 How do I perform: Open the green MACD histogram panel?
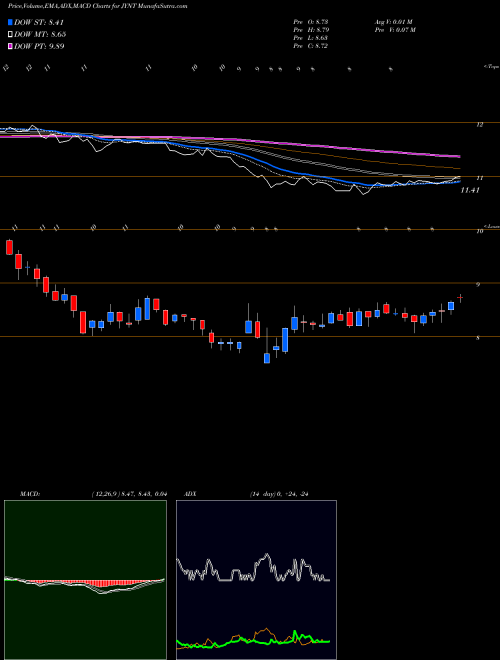[85, 580]
